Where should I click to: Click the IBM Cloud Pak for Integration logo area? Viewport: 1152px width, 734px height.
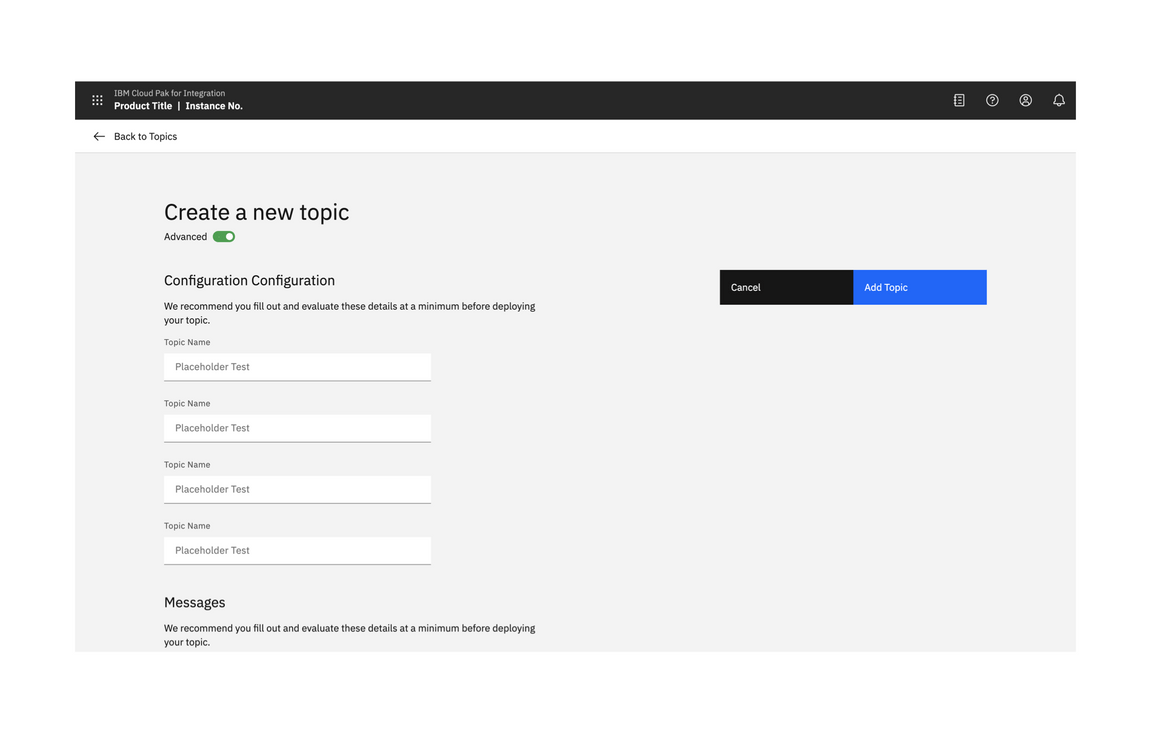(170, 92)
